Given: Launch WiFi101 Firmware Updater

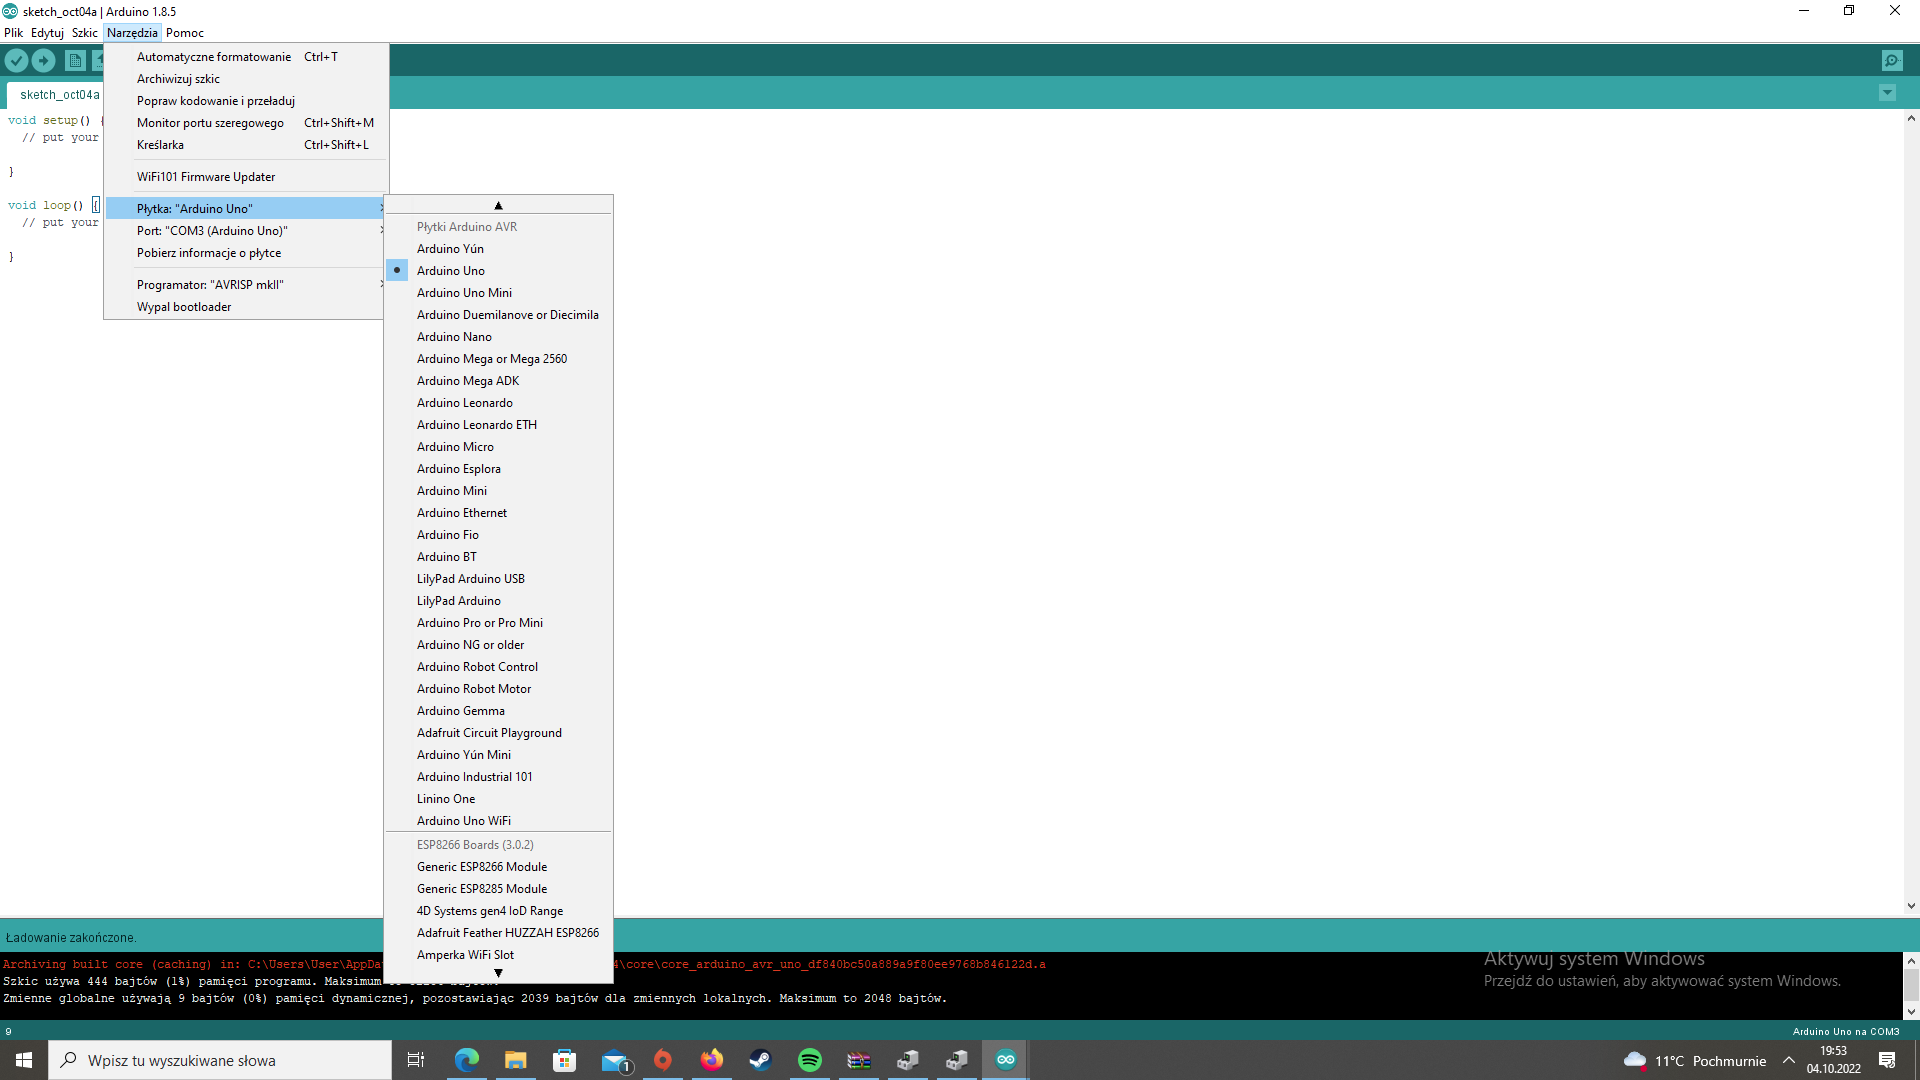Looking at the screenshot, I should coord(245,177).
